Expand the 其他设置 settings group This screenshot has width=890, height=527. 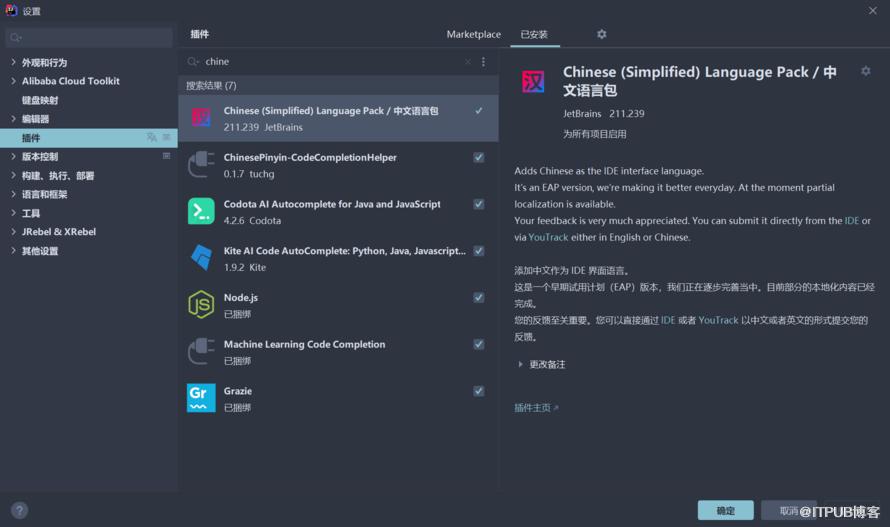13,250
